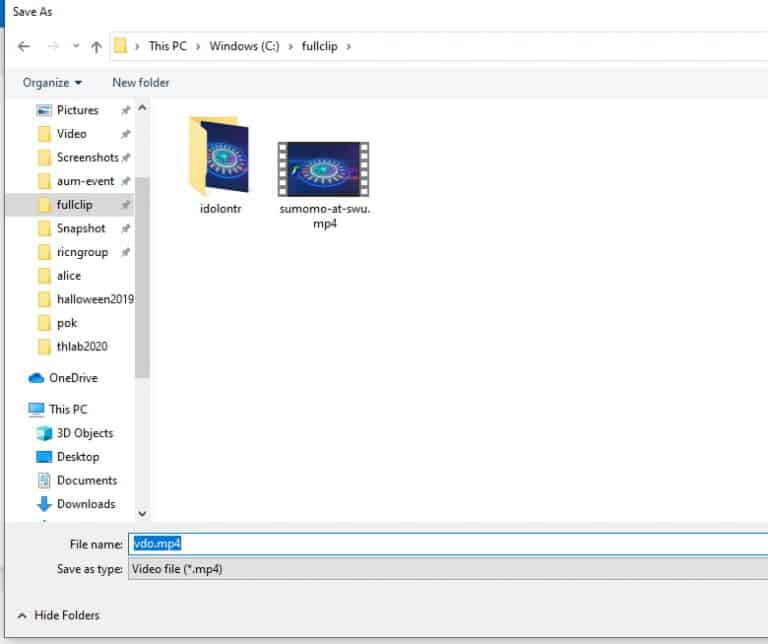This screenshot has height=644, width=768.
Task: Open the Save as type combo box
Action: pyautogui.click(x=448, y=569)
